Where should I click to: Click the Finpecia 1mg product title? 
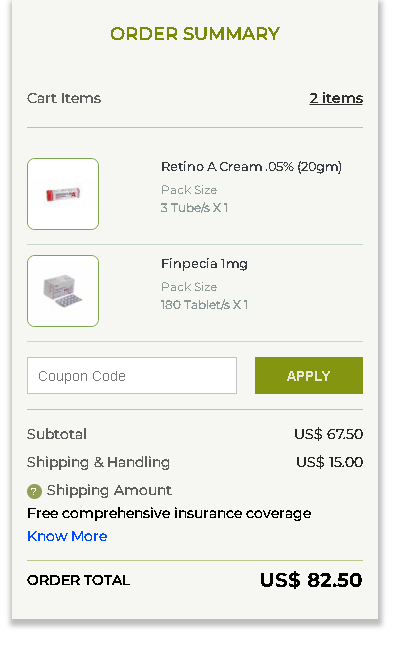coord(204,264)
